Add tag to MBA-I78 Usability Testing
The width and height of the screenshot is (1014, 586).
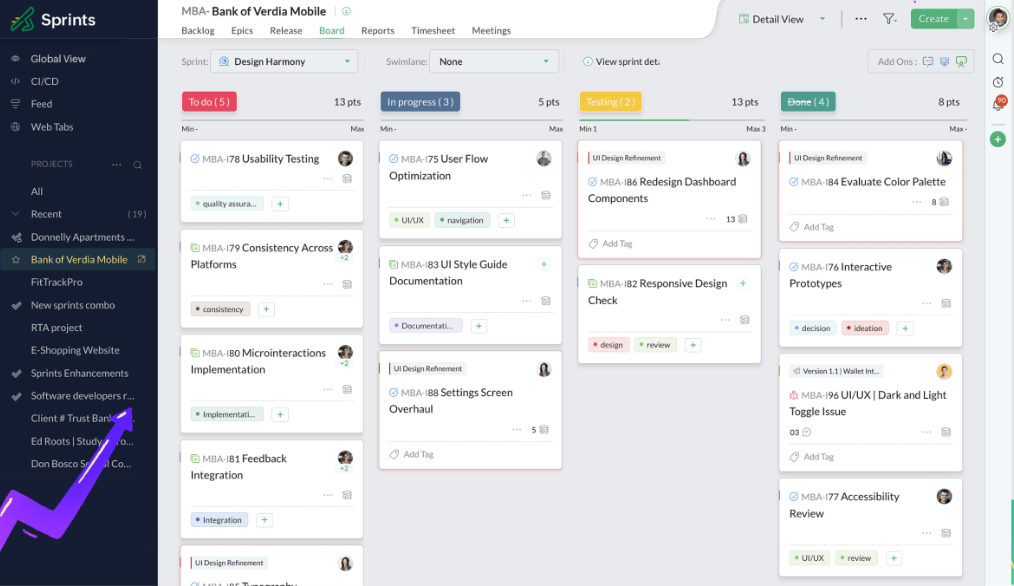[x=280, y=204]
